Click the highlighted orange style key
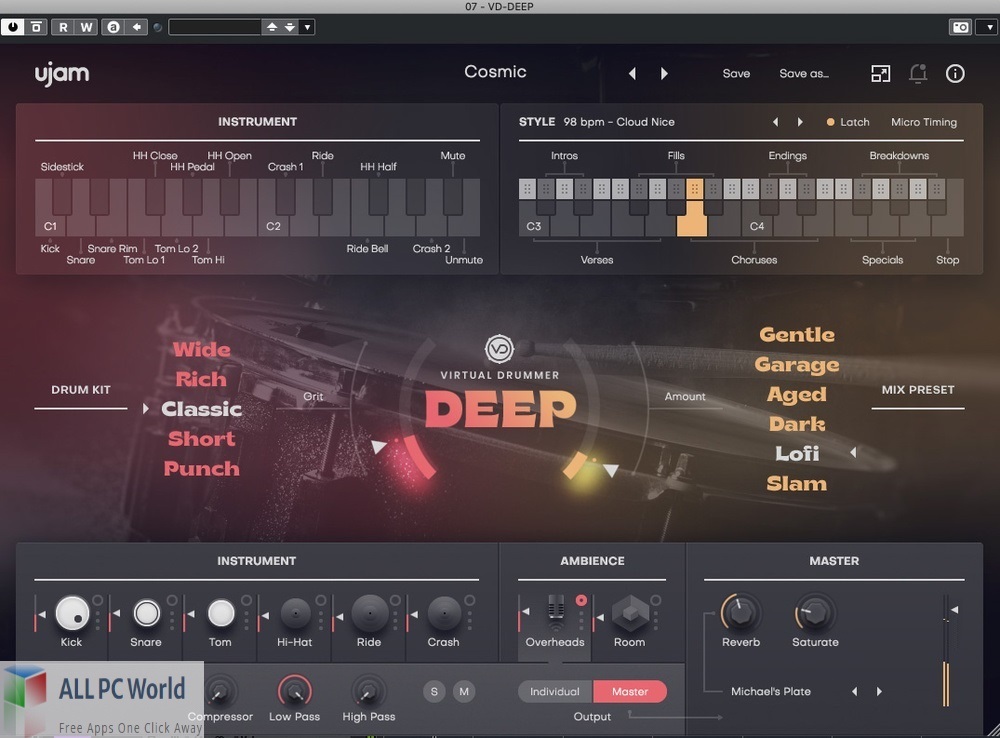The width and height of the screenshot is (1000, 738). [692, 209]
